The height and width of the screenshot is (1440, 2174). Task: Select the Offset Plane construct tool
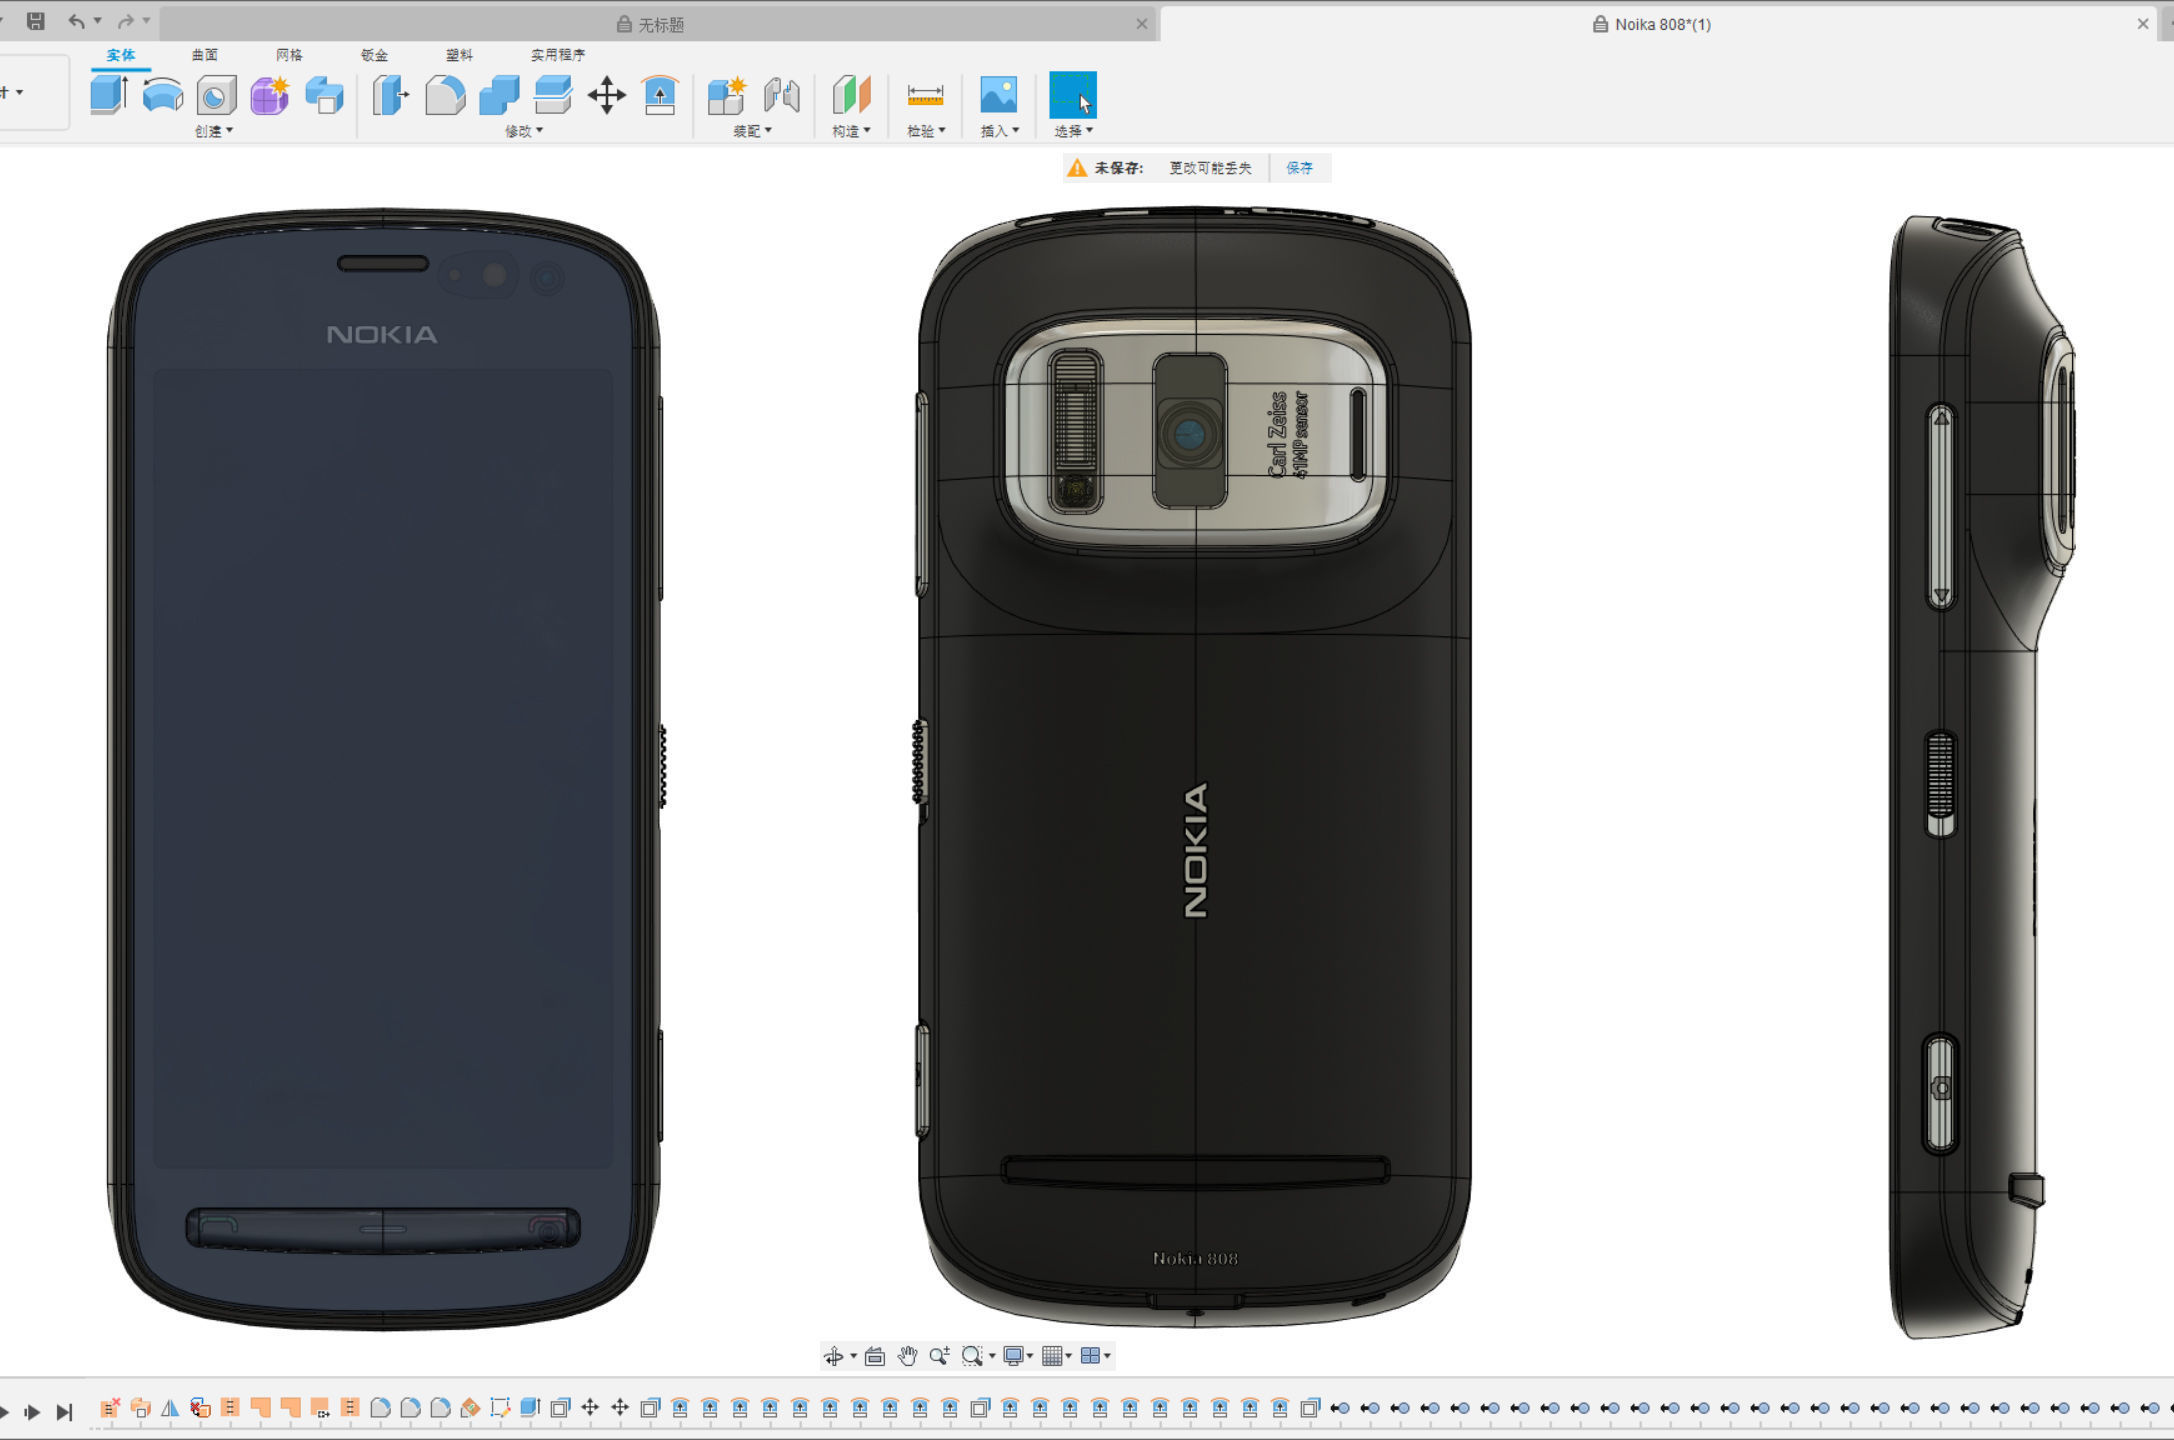[852, 95]
